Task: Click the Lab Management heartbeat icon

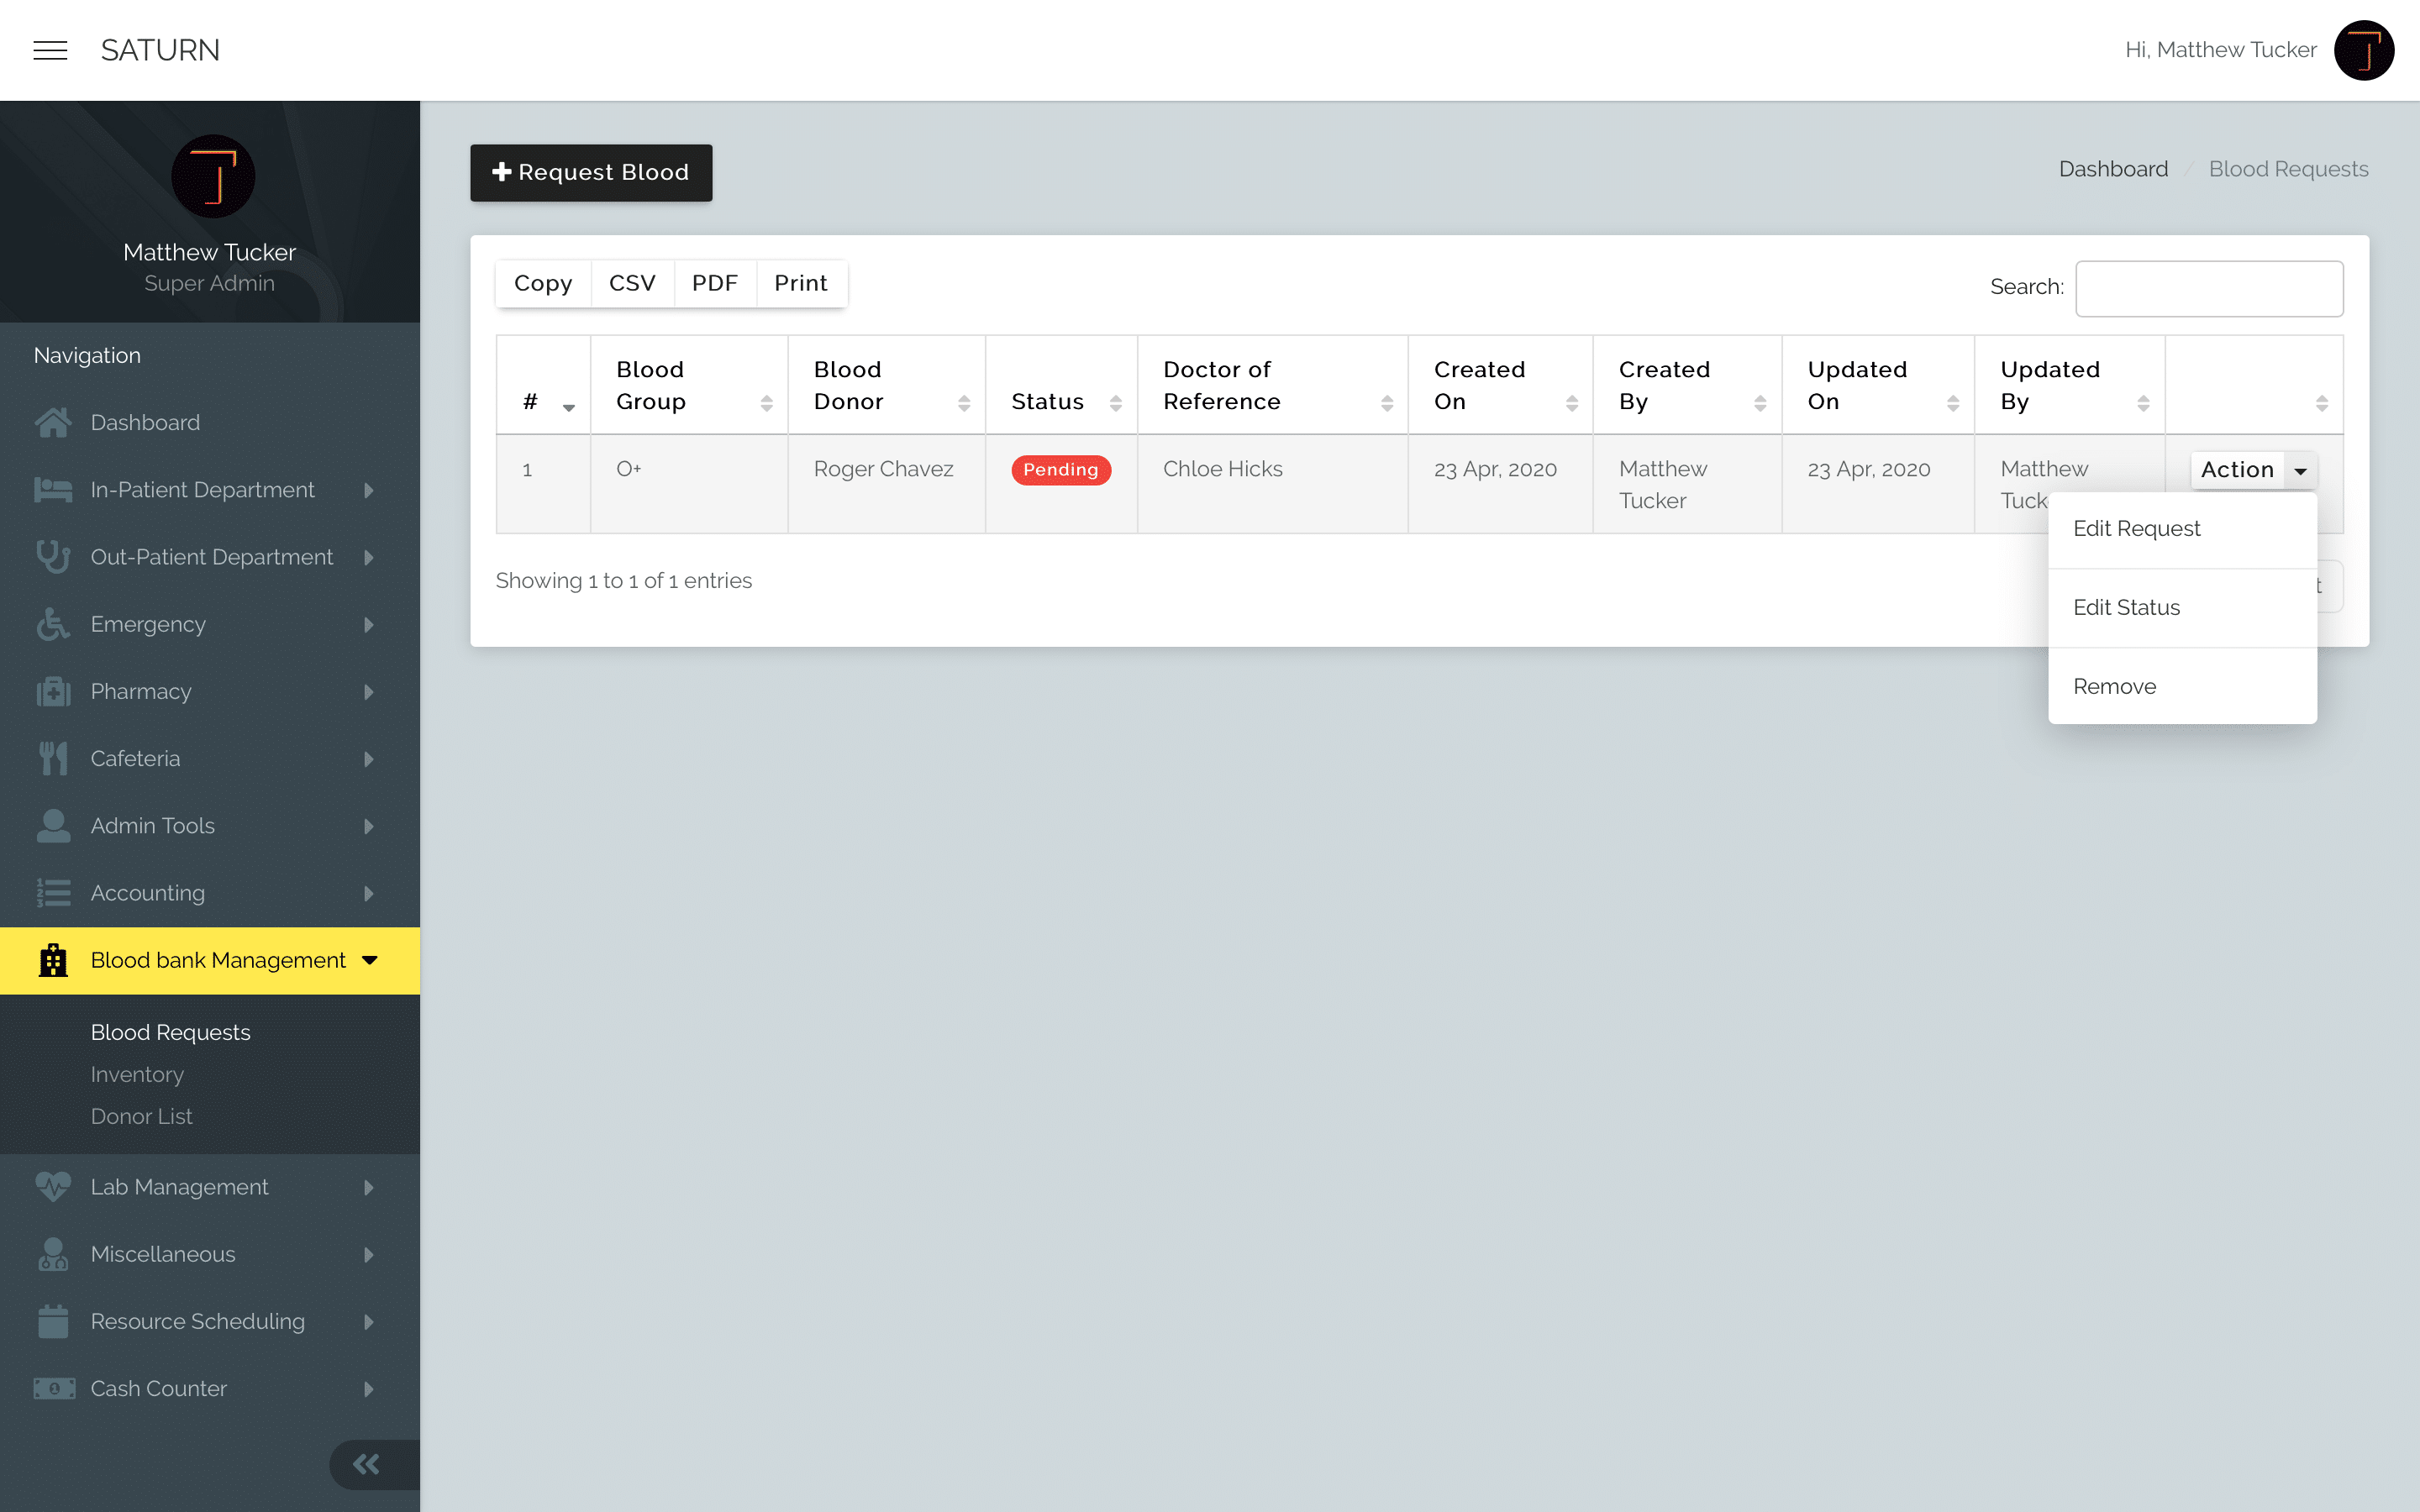Action: tap(53, 1187)
